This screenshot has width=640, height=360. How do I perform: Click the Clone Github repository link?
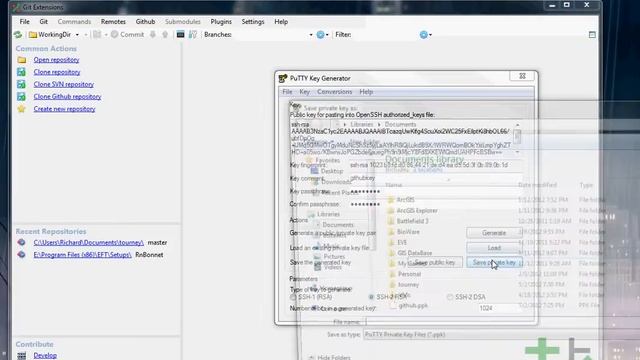click(67, 97)
